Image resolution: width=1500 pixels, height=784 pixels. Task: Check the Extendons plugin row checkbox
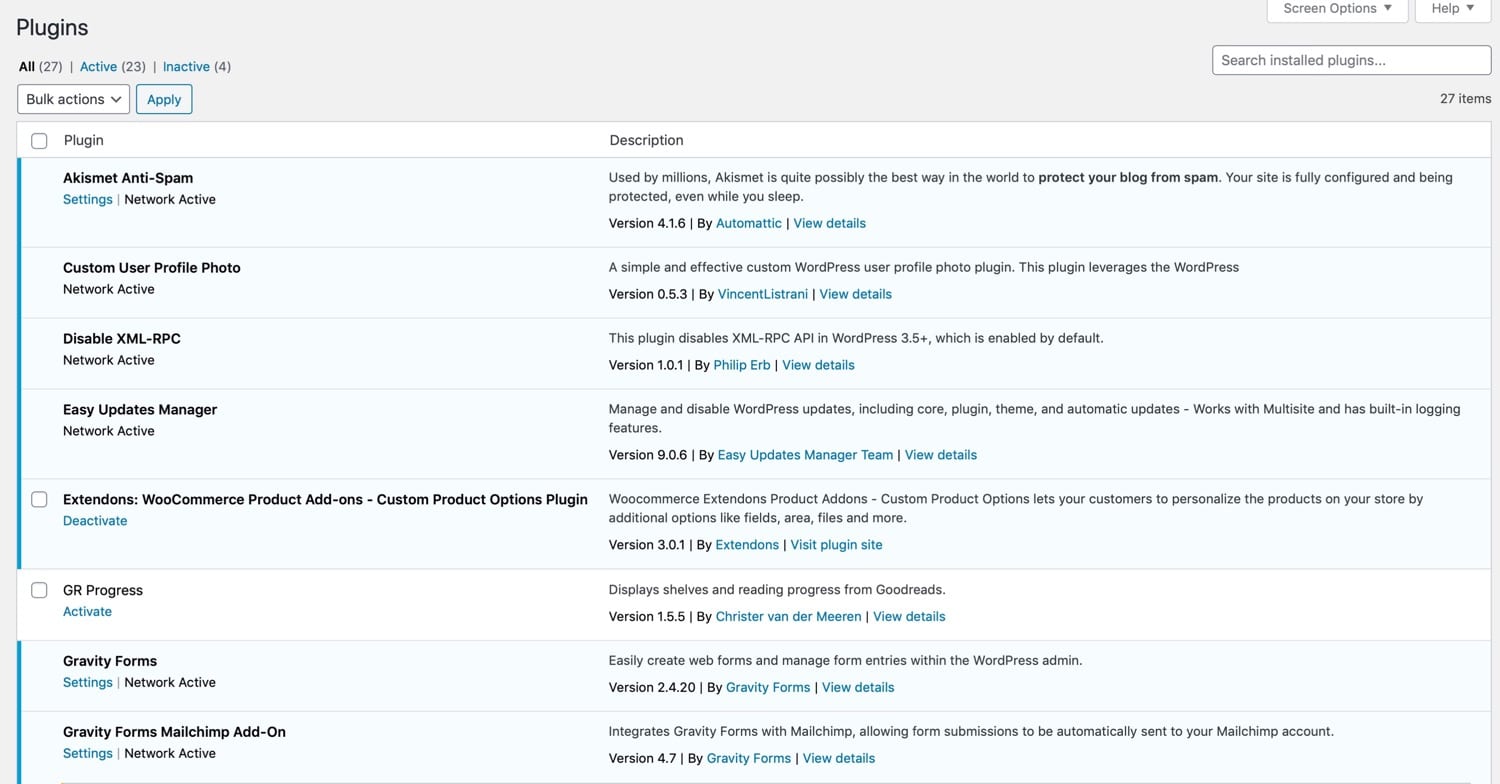[x=39, y=499]
